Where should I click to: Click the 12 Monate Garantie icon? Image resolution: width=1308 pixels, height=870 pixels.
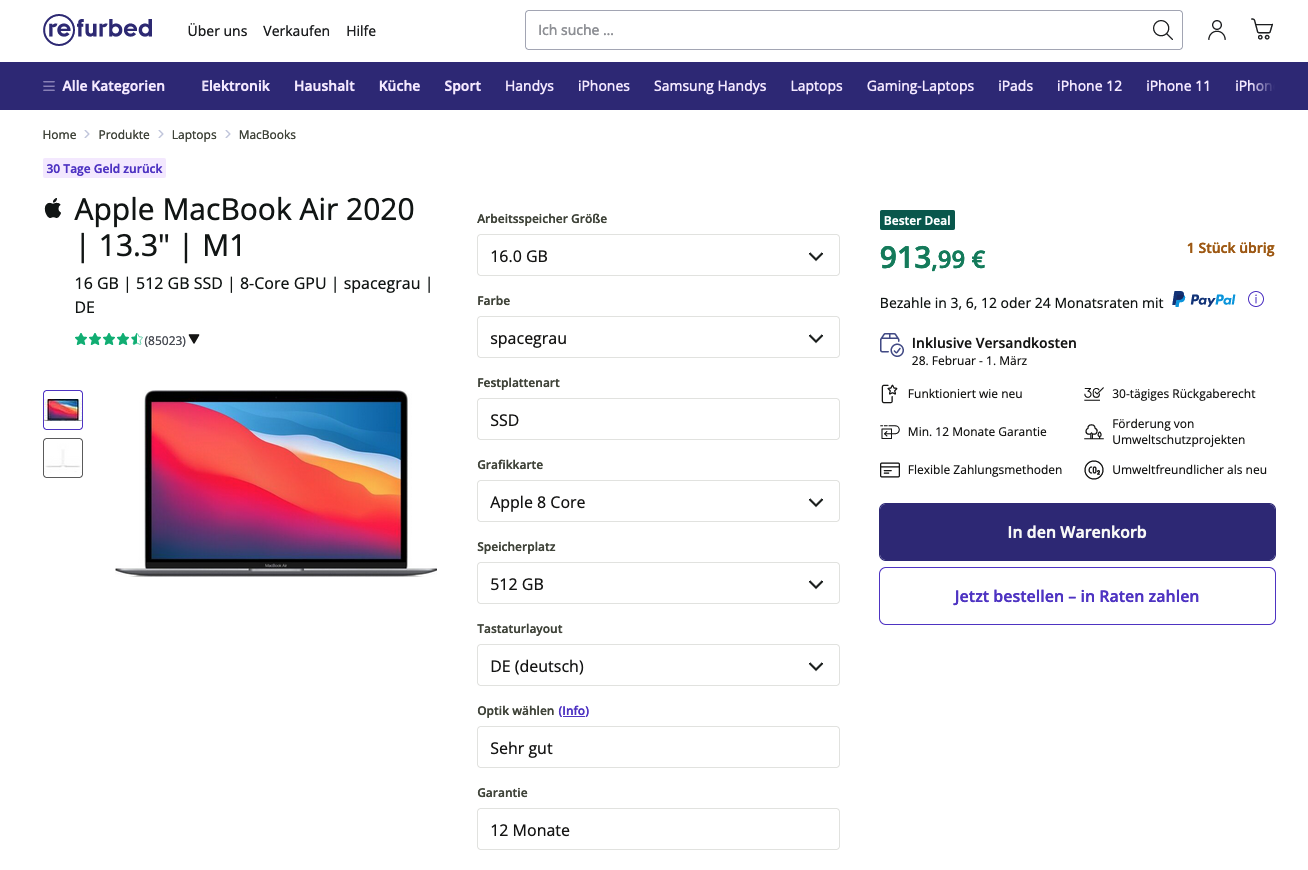coord(889,432)
